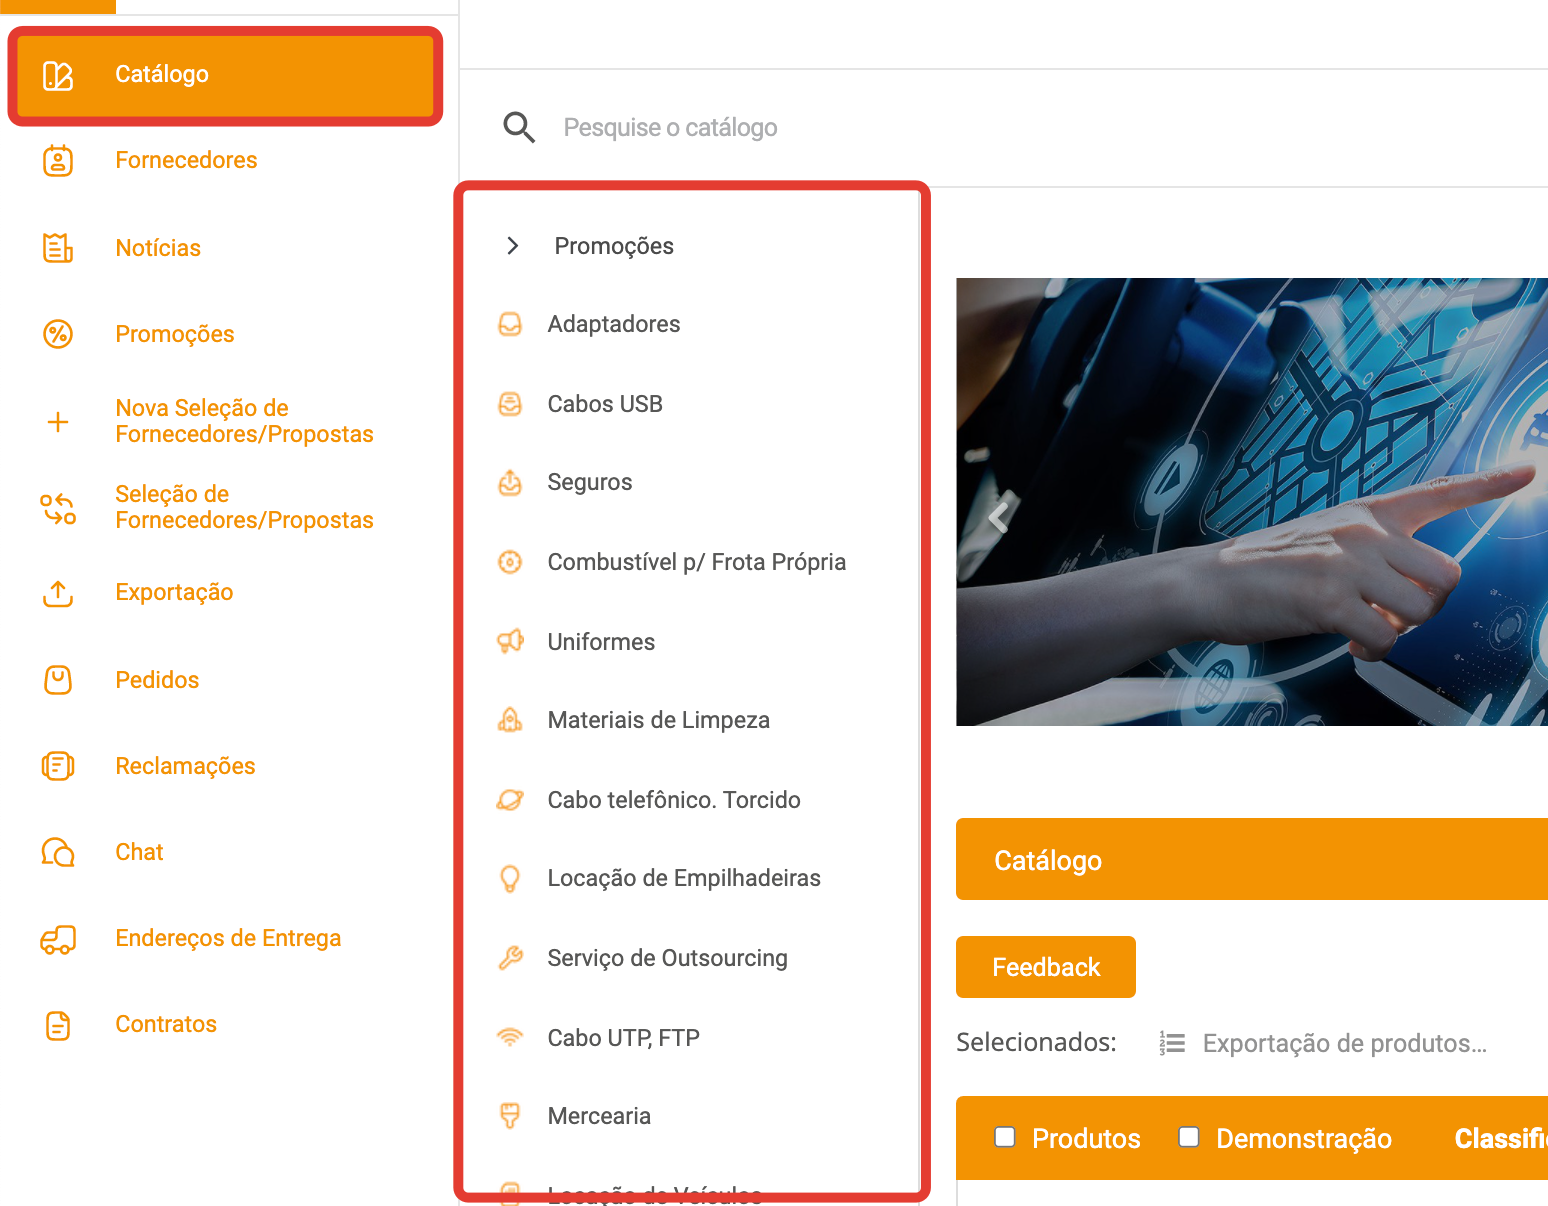Screen dimensions: 1548x1206
Task: Enable the Demonstração checkbox
Action: click(x=1189, y=1137)
